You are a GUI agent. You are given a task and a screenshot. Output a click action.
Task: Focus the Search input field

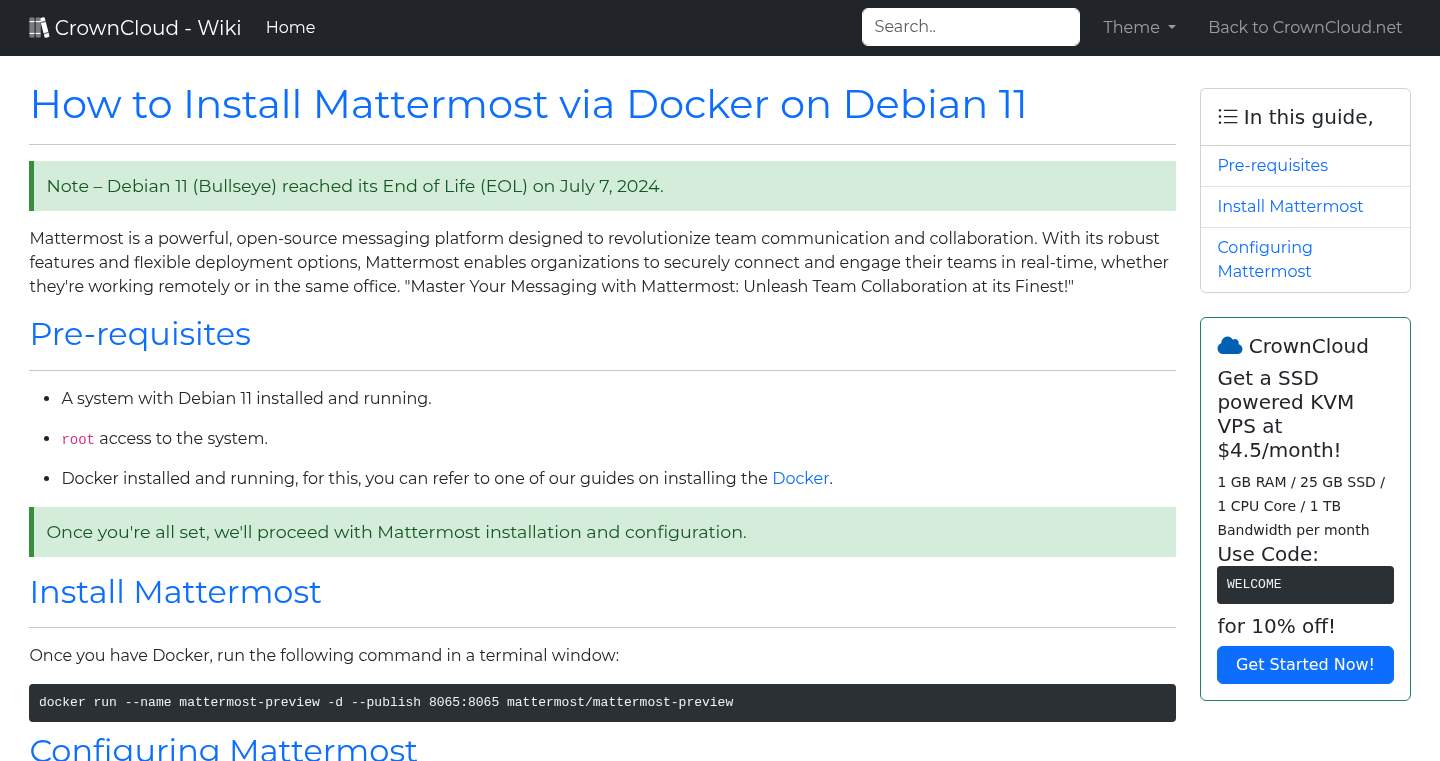point(970,27)
